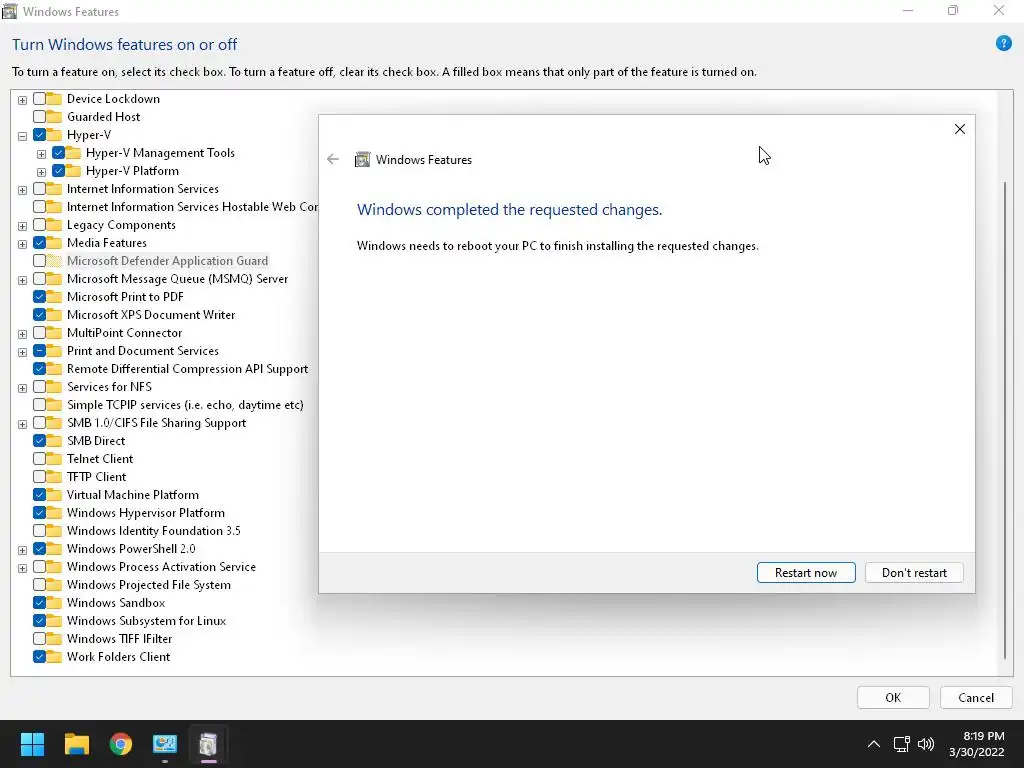Click the Windows Features icon in dialog header
1024x768 pixels.
[x=362, y=159]
